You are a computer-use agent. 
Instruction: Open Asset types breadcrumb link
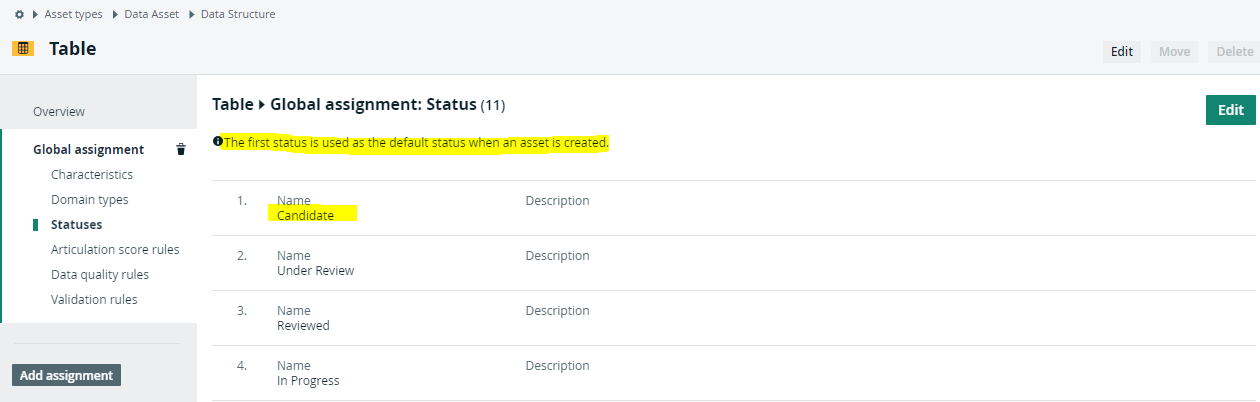[x=74, y=15]
